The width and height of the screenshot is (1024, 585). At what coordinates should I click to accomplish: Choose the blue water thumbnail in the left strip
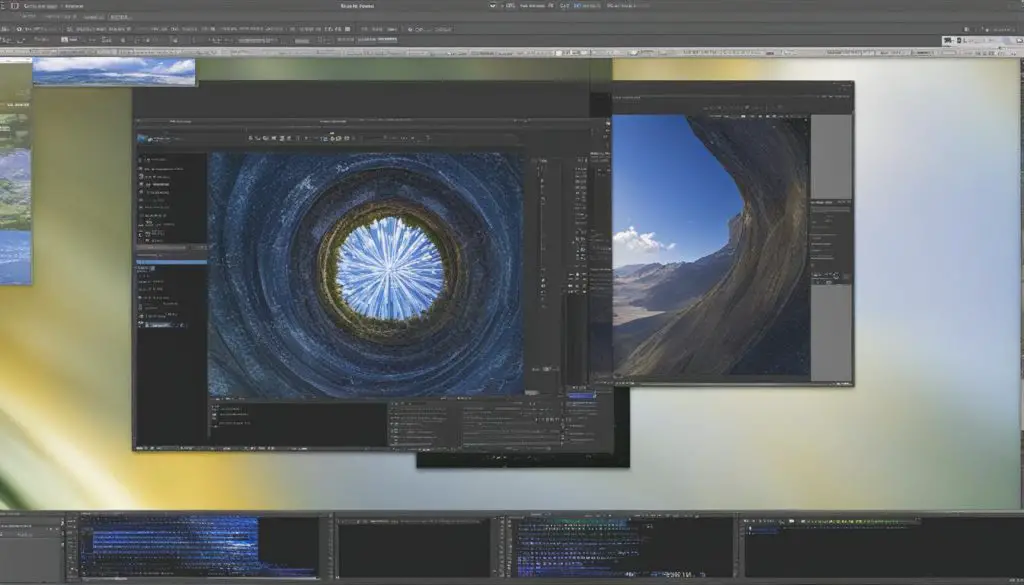pos(15,257)
